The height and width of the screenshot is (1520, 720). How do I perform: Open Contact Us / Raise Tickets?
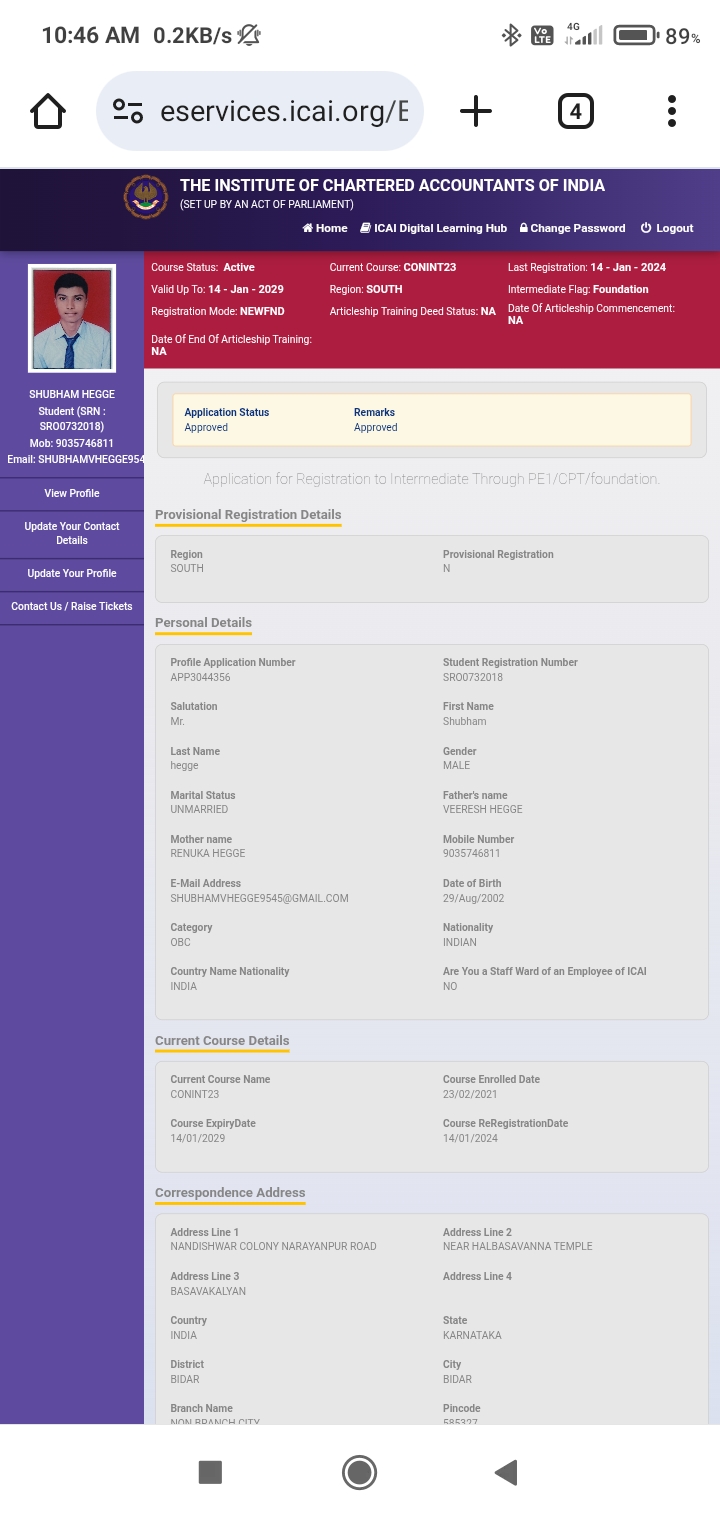pyautogui.click(x=72, y=606)
